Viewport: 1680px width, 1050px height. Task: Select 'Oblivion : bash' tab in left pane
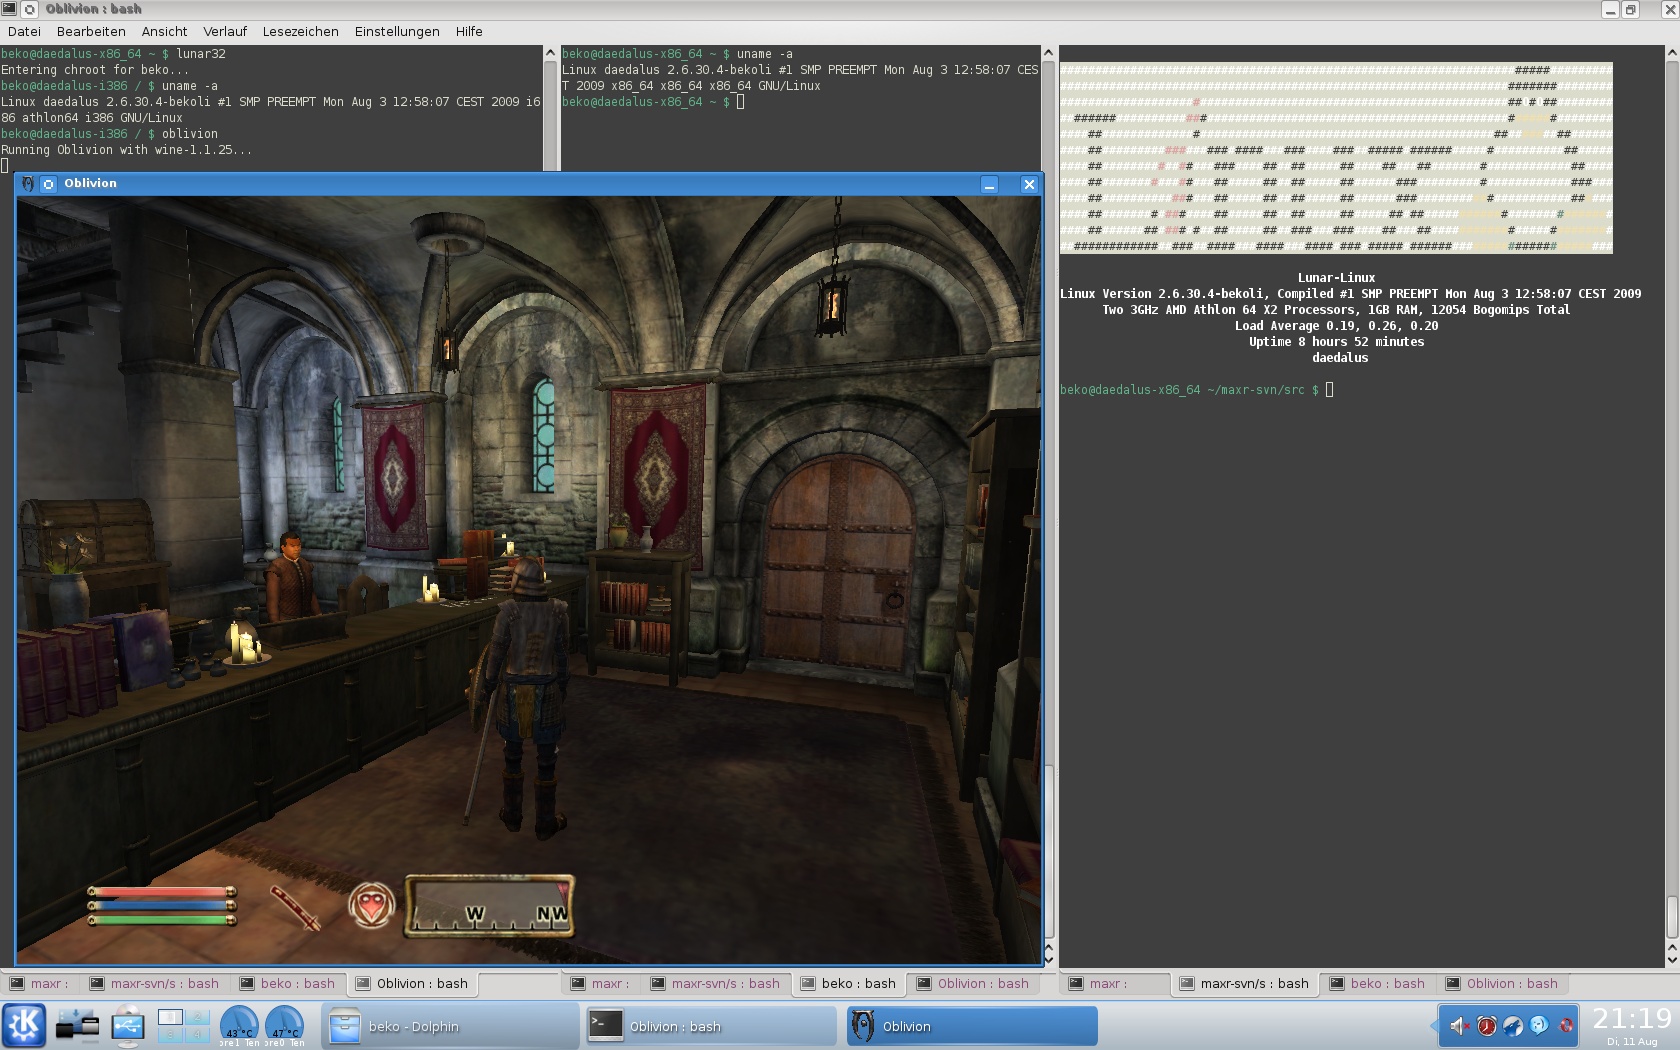(413, 984)
